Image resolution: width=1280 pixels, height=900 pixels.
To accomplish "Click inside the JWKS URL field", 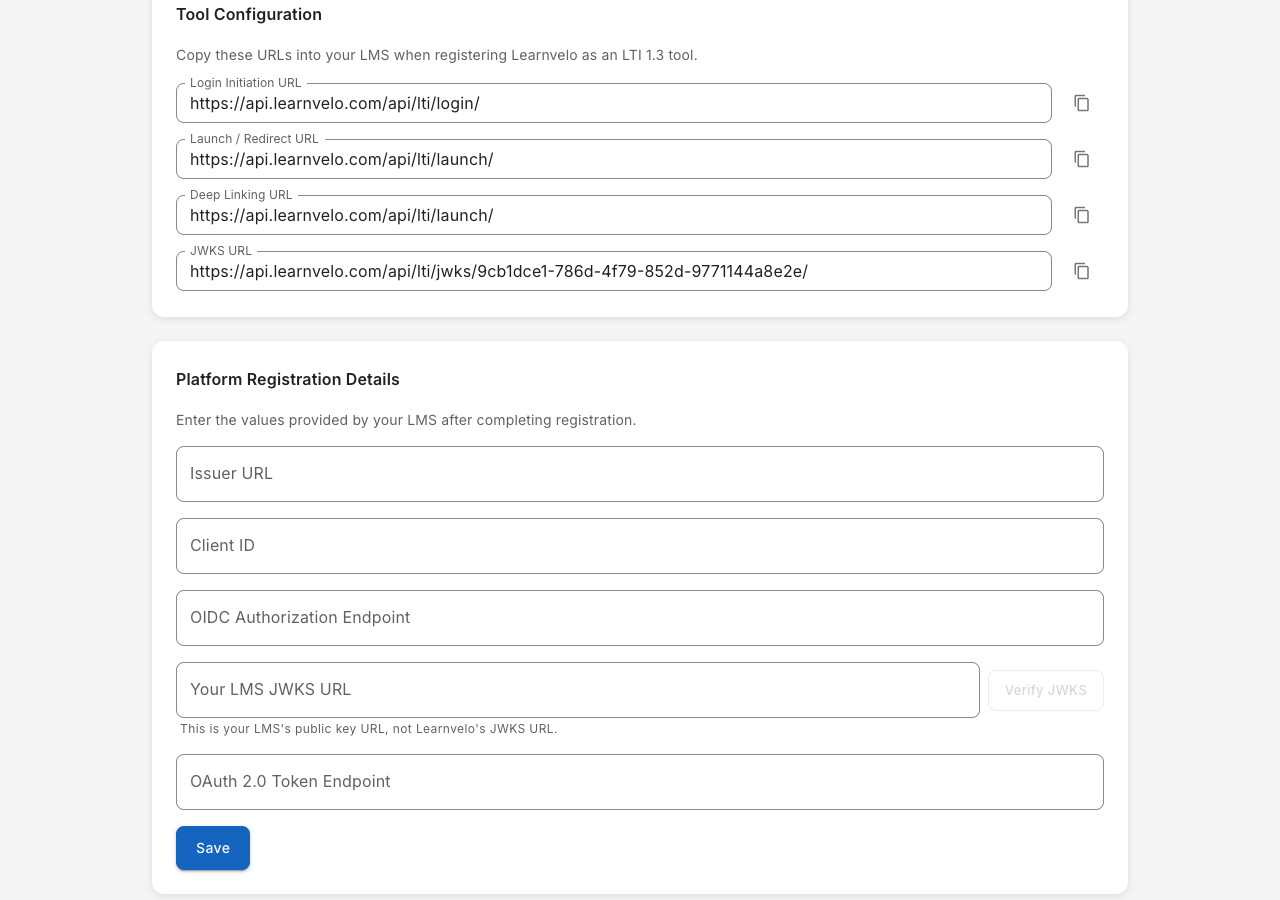I will [x=613, y=272].
